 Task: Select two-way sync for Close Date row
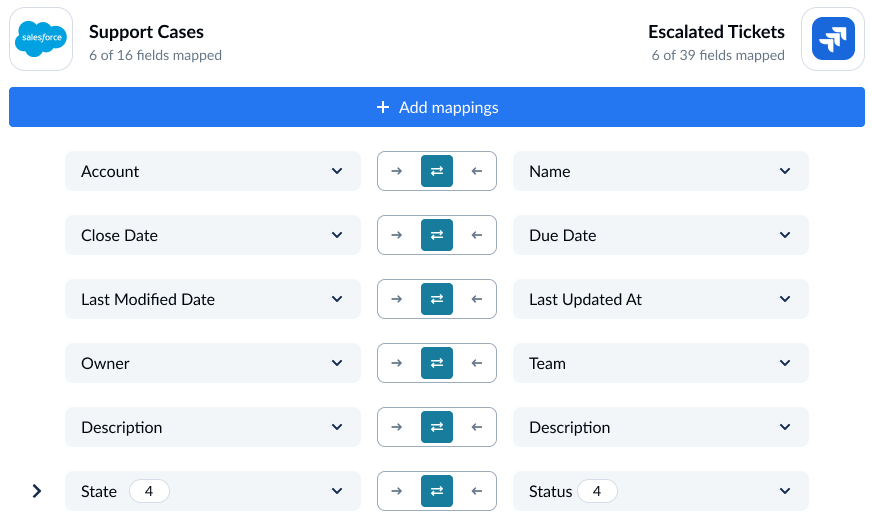(437, 235)
